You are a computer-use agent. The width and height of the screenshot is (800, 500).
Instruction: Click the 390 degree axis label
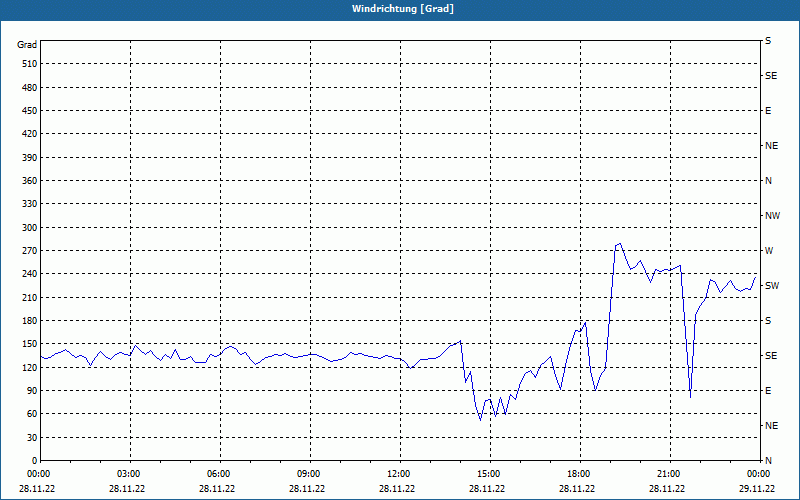coord(30,158)
